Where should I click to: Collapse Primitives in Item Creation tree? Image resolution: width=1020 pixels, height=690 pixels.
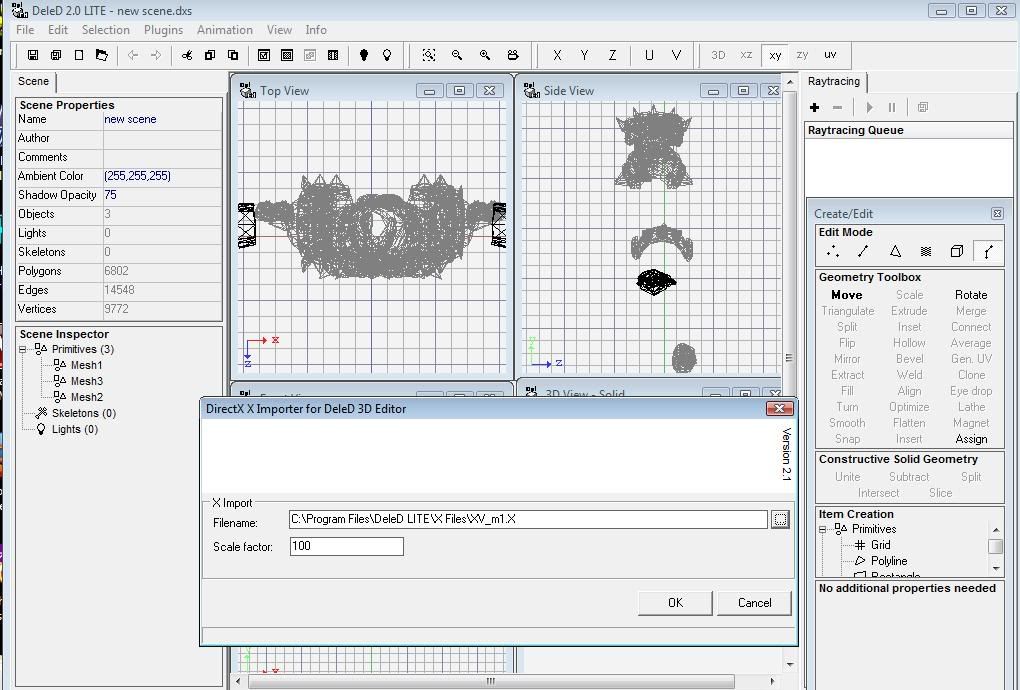click(x=823, y=529)
